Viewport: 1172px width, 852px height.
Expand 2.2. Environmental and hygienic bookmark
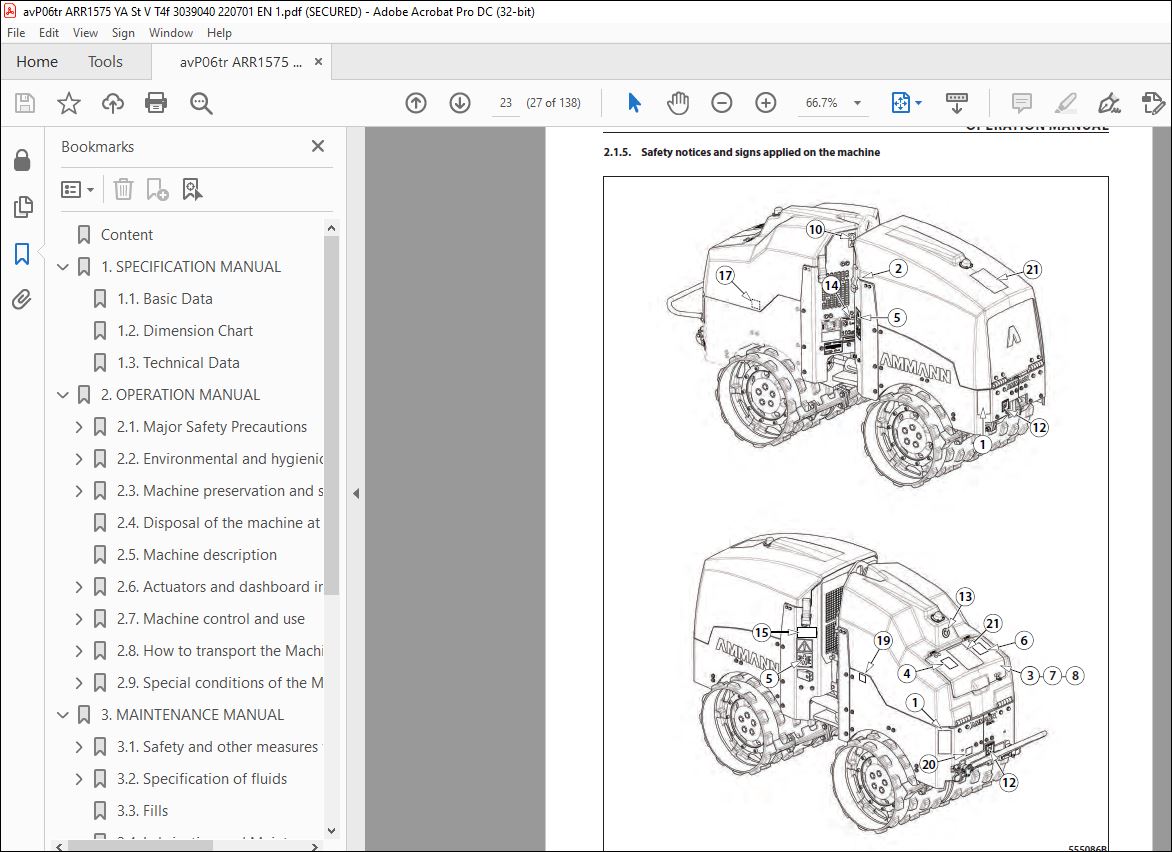coord(78,459)
